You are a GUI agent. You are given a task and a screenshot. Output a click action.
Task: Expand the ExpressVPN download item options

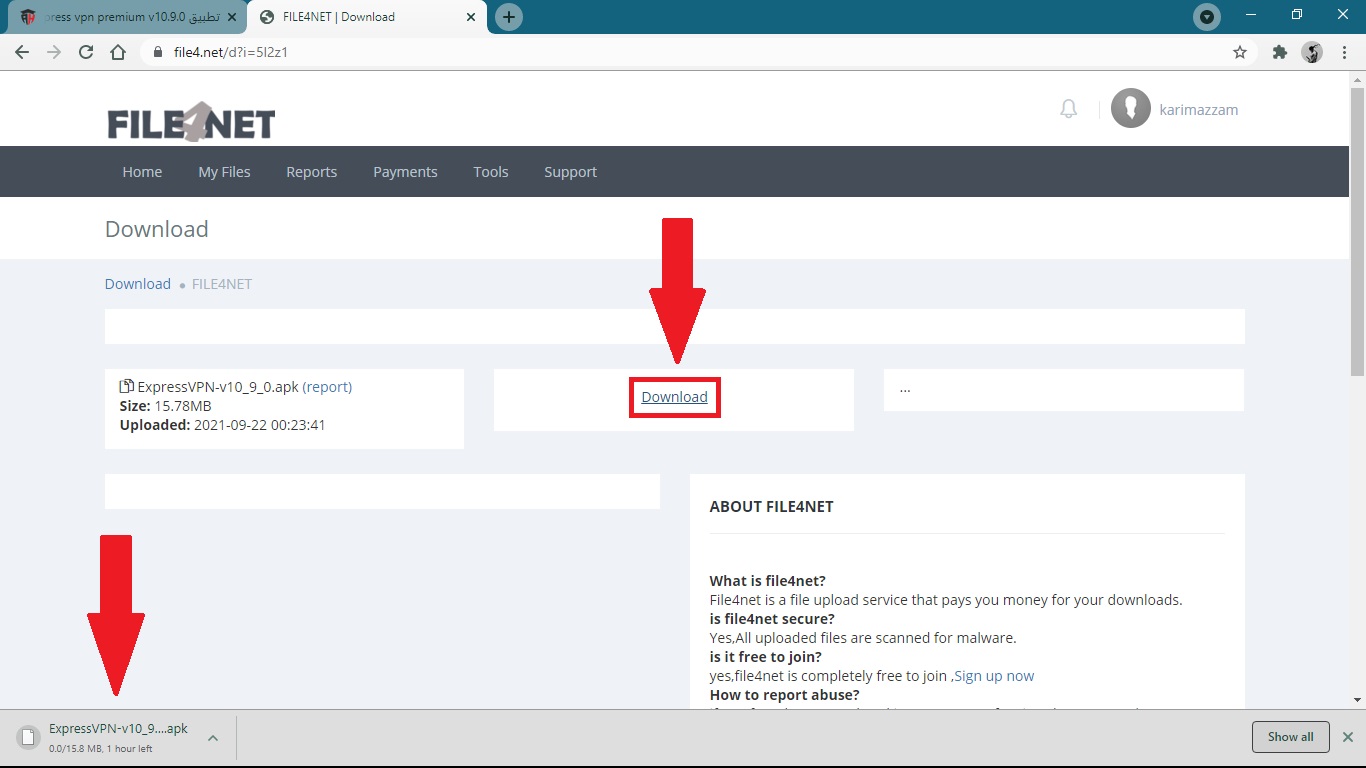click(213, 738)
